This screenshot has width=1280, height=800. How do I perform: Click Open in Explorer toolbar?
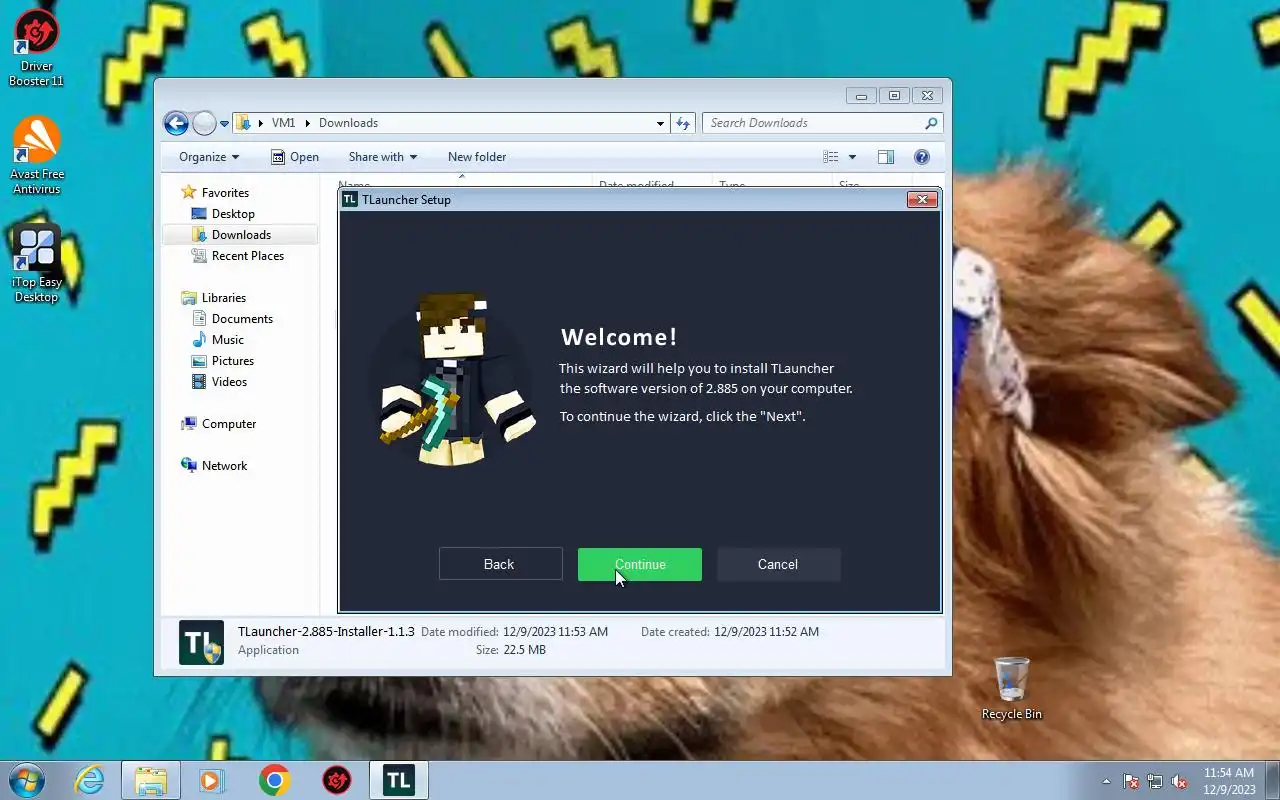pos(295,157)
